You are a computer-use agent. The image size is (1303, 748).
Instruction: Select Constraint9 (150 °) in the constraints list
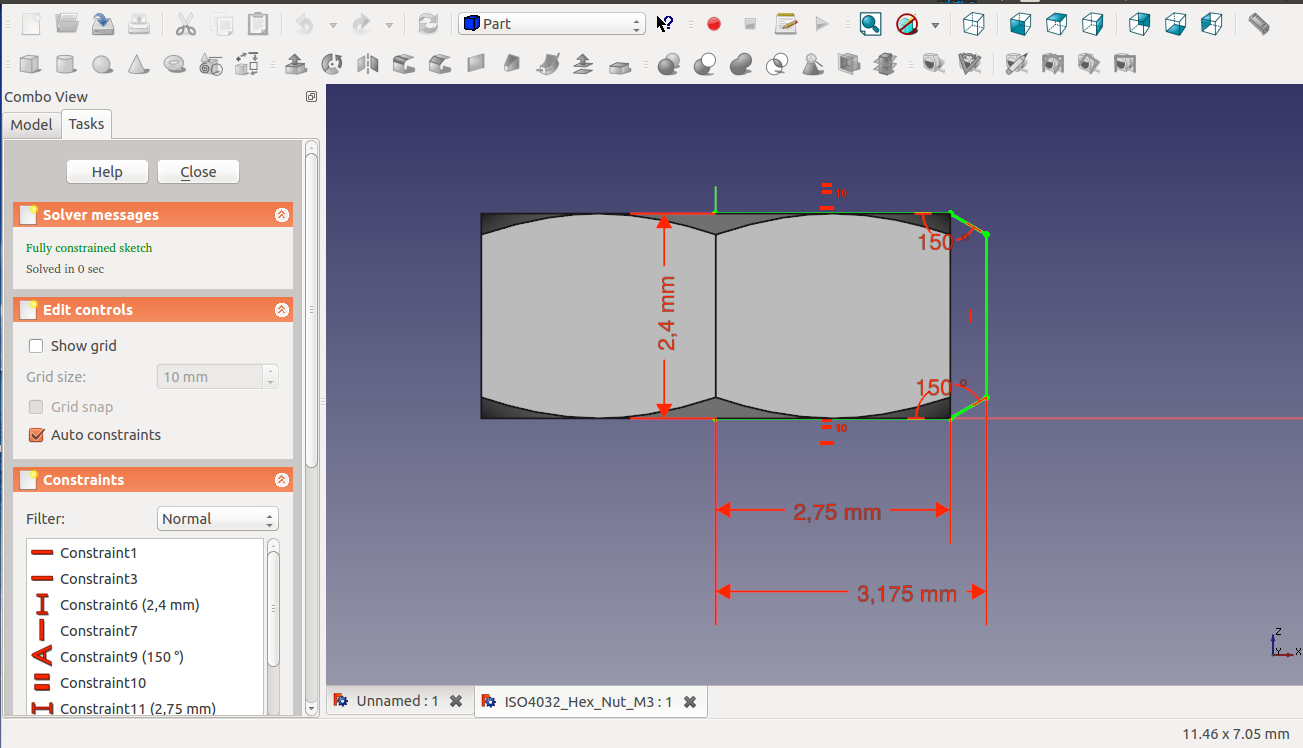click(121, 657)
